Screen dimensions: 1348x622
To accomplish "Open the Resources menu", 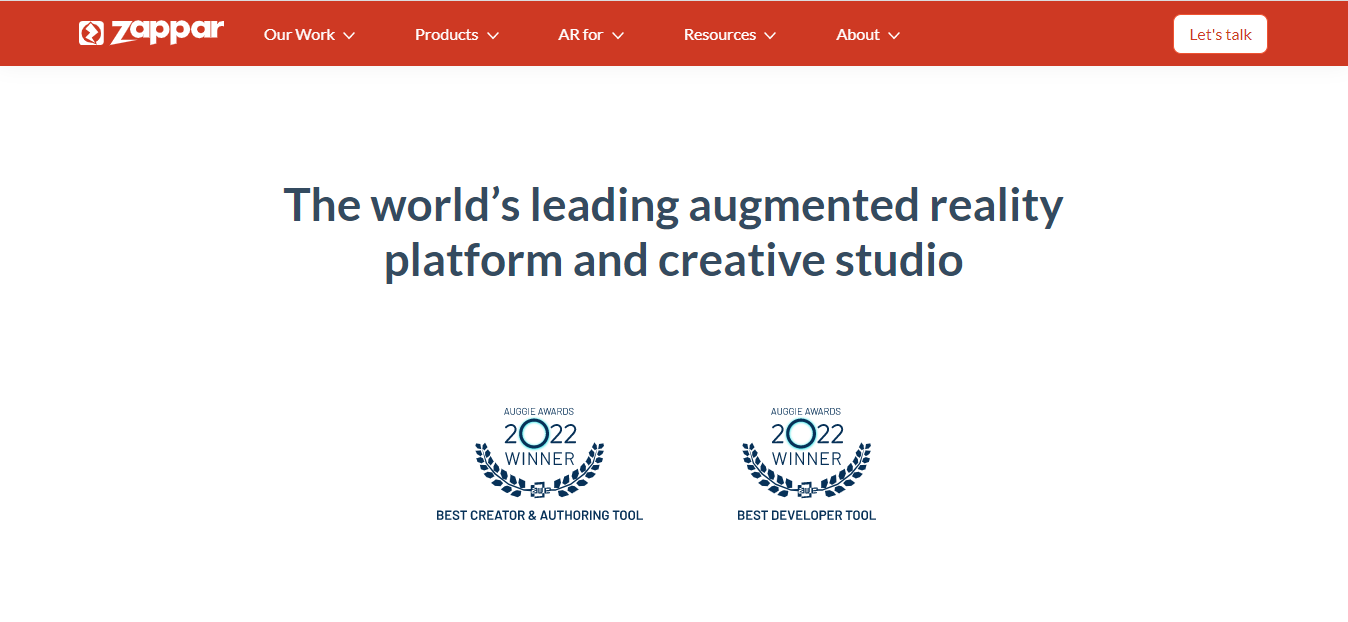I will [730, 34].
